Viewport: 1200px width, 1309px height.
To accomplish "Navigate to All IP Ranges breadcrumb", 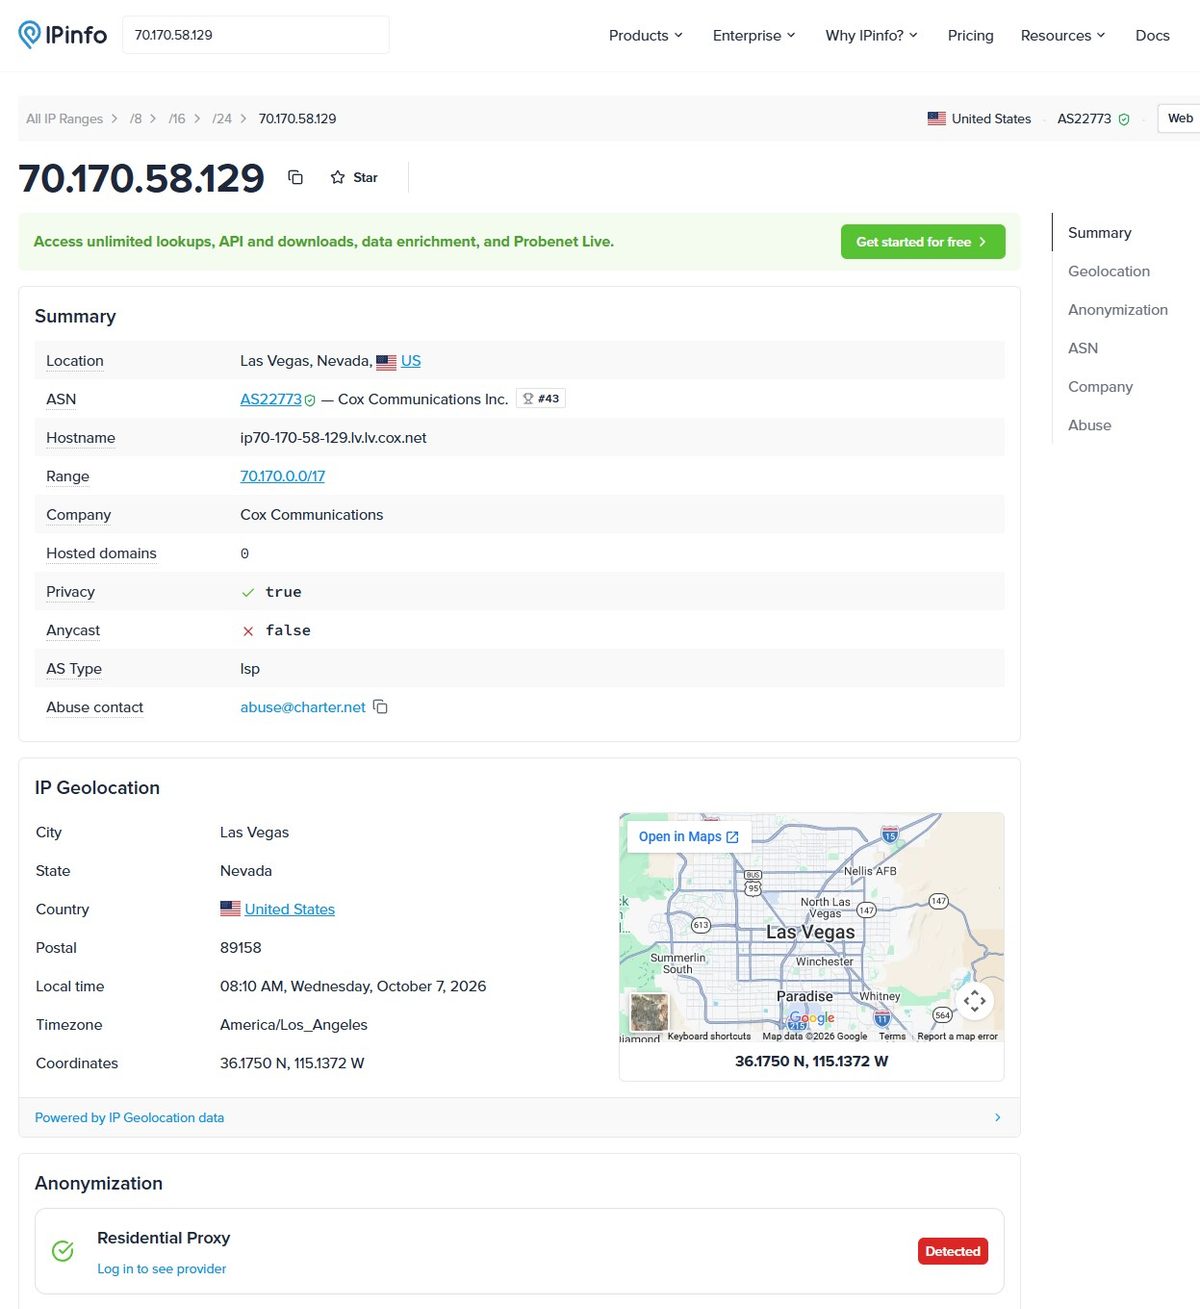I will (64, 119).
